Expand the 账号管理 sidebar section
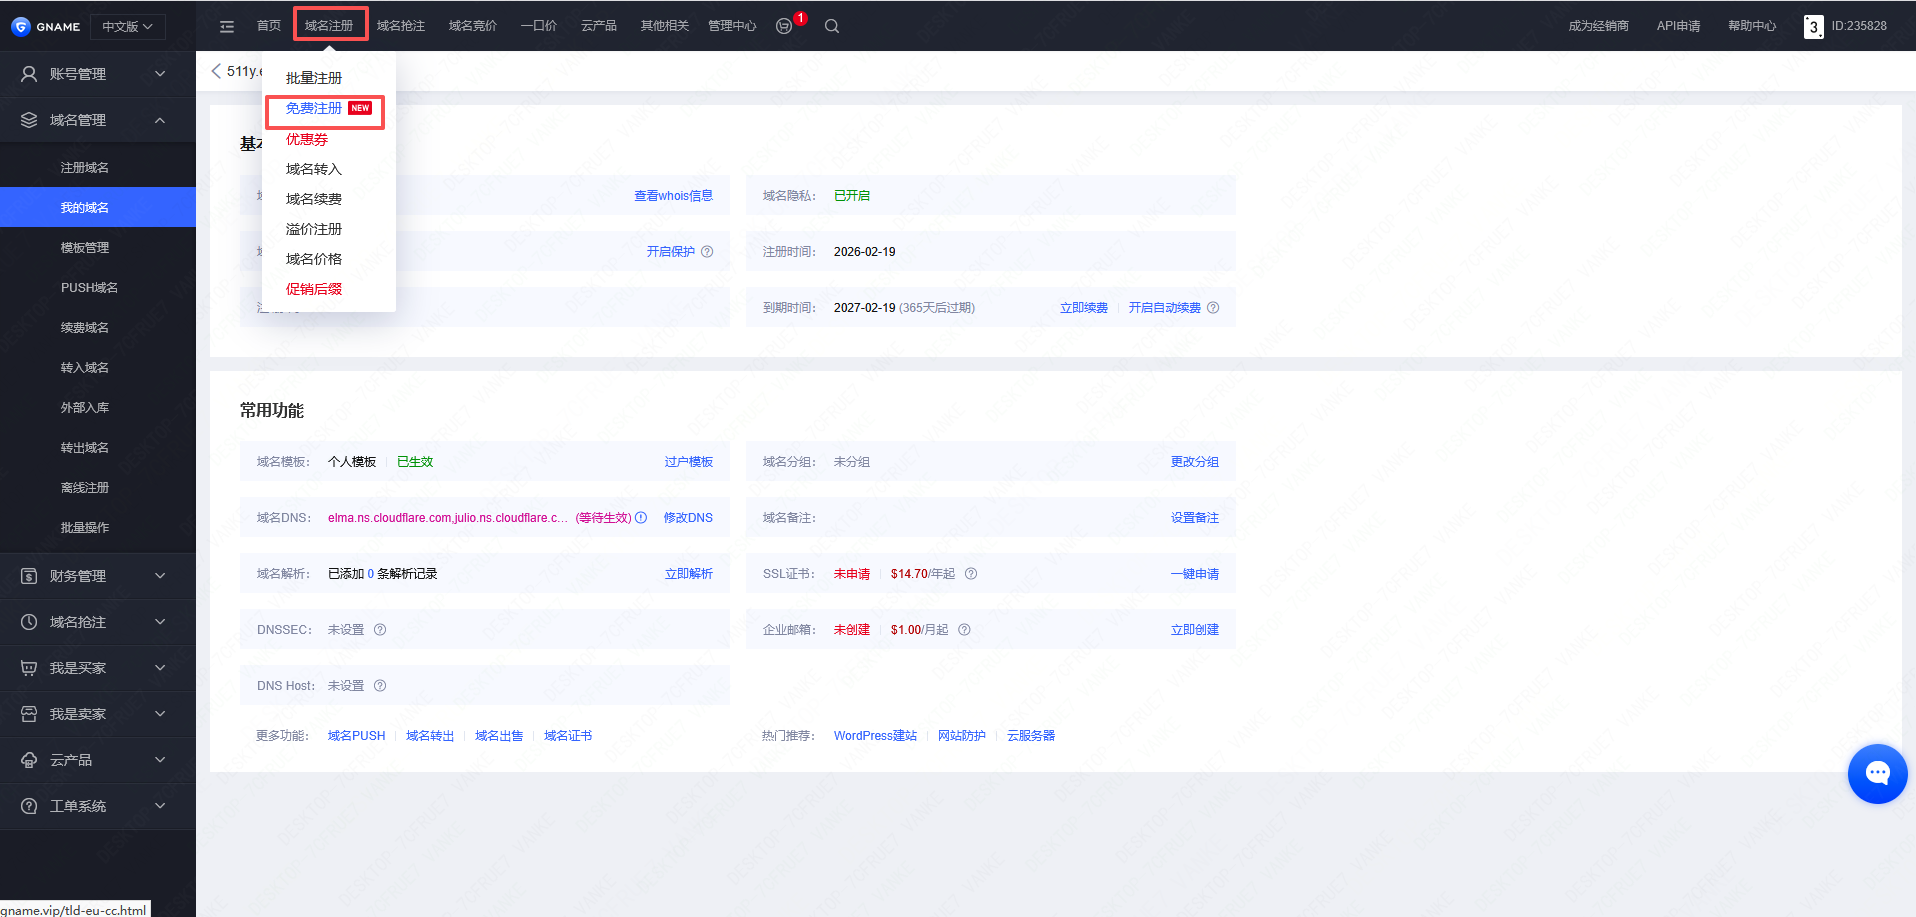Viewport: 1916px width, 917px height. coord(97,74)
